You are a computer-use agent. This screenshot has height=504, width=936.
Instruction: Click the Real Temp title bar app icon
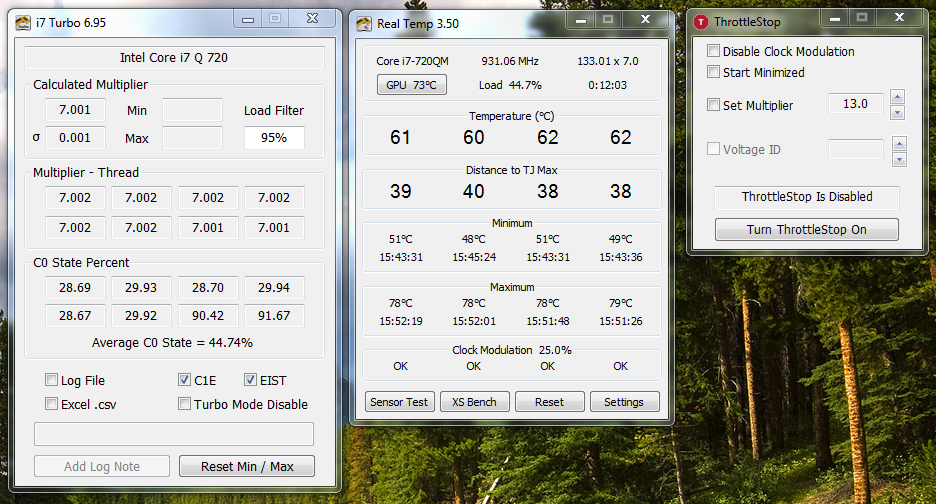click(x=364, y=24)
